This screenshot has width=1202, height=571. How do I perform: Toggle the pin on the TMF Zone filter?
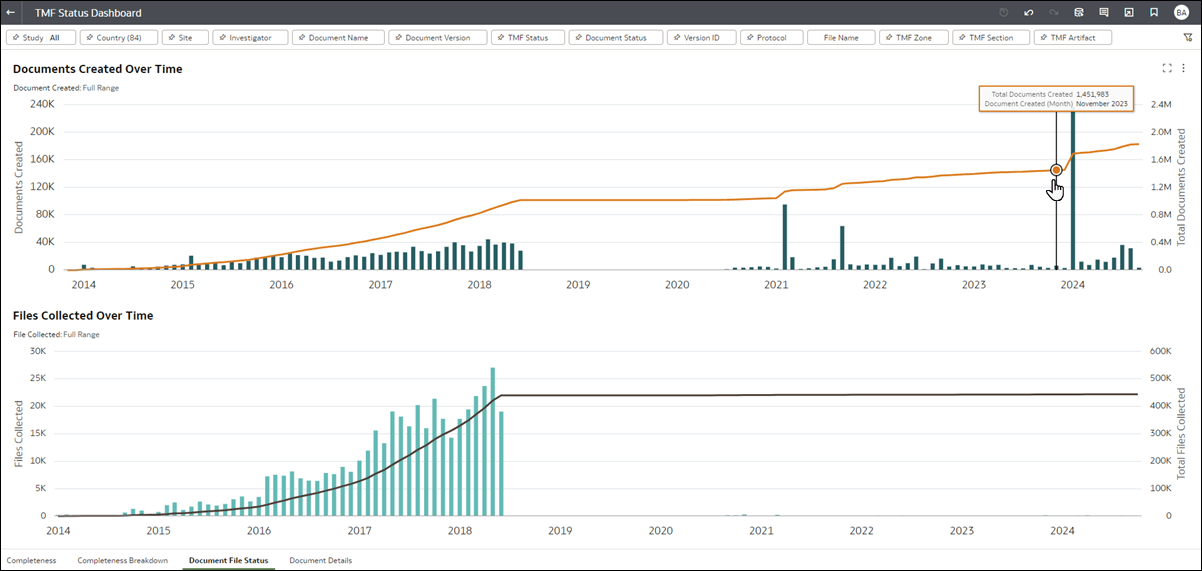(890, 37)
